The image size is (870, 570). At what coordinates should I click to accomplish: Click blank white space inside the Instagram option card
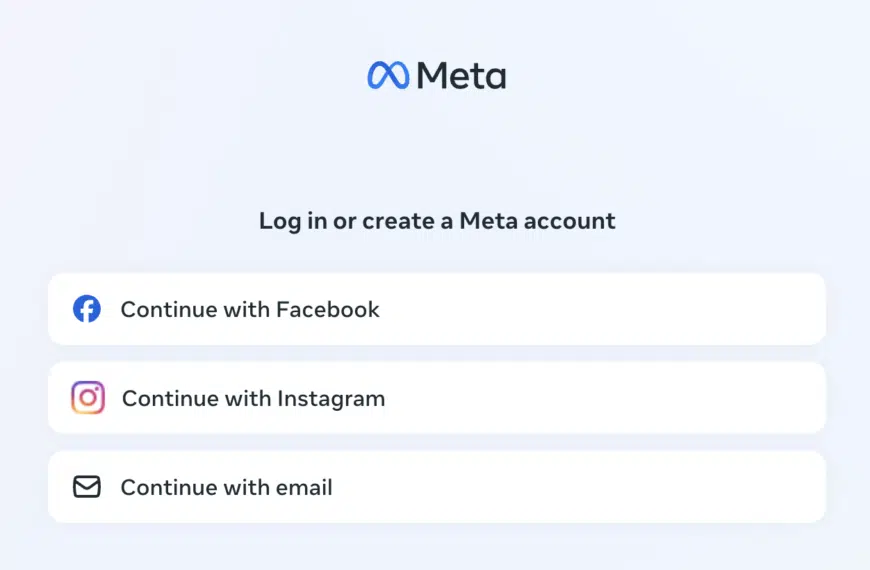[610, 398]
